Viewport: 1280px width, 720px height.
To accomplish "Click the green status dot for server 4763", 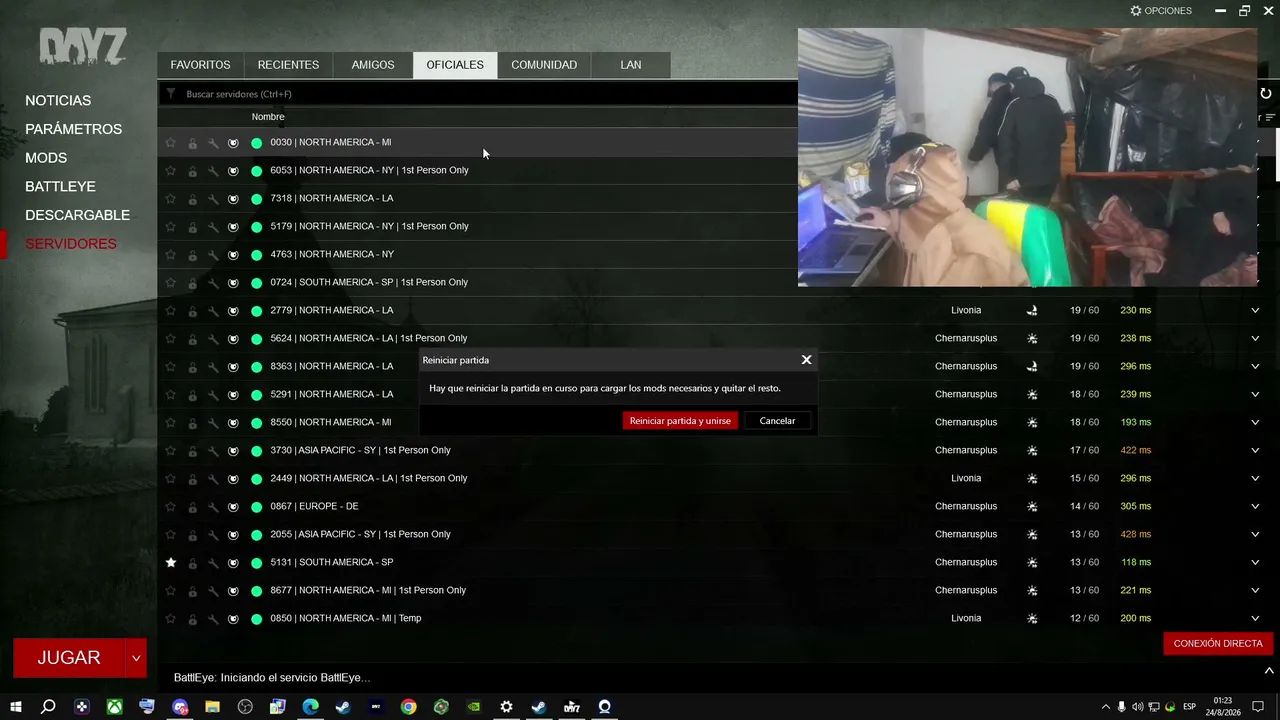I will point(257,255).
